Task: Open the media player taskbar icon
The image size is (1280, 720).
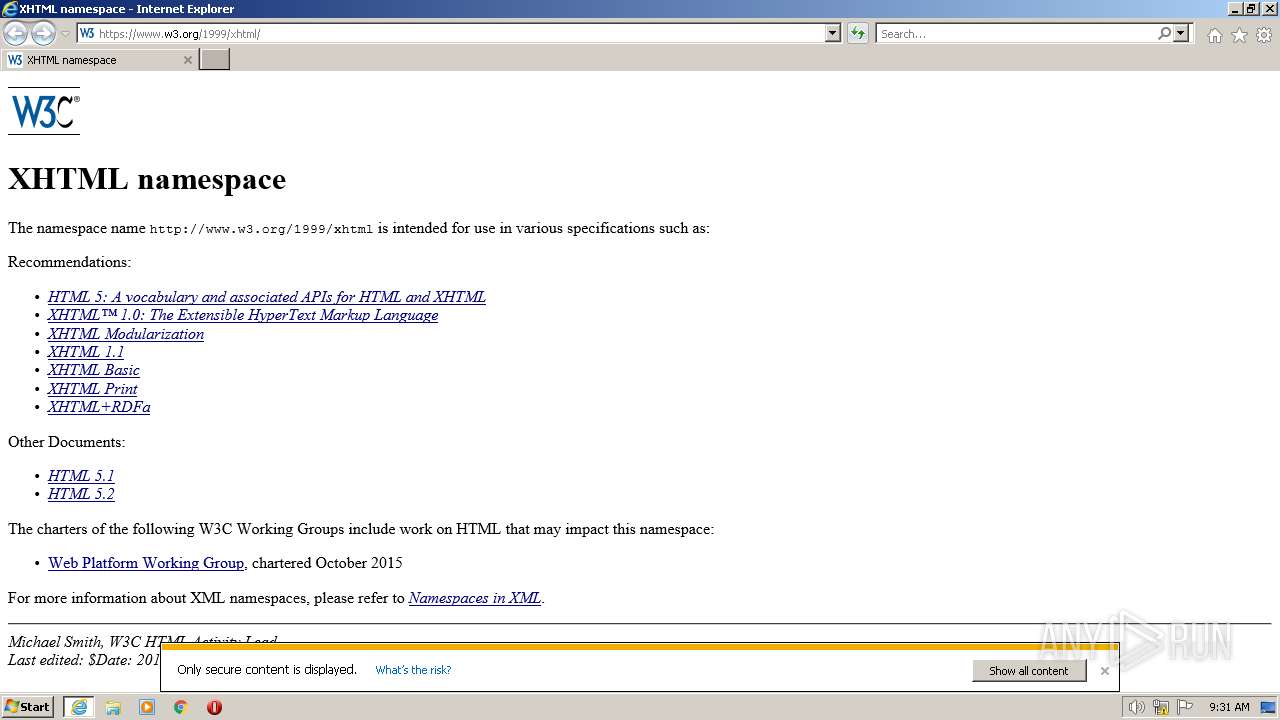Action: tap(147, 707)
